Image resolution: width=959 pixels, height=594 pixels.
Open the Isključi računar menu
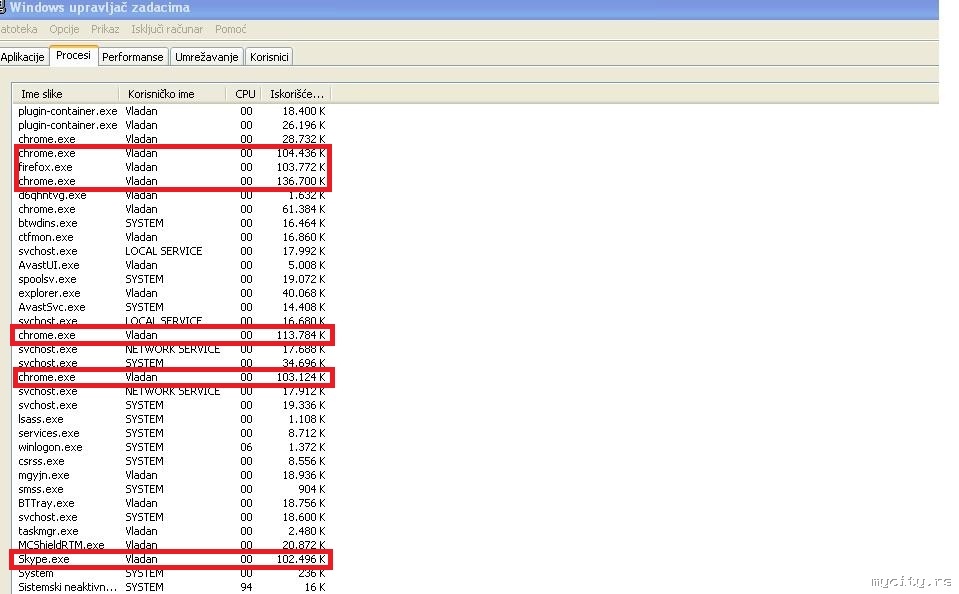[x=166, y=29]
